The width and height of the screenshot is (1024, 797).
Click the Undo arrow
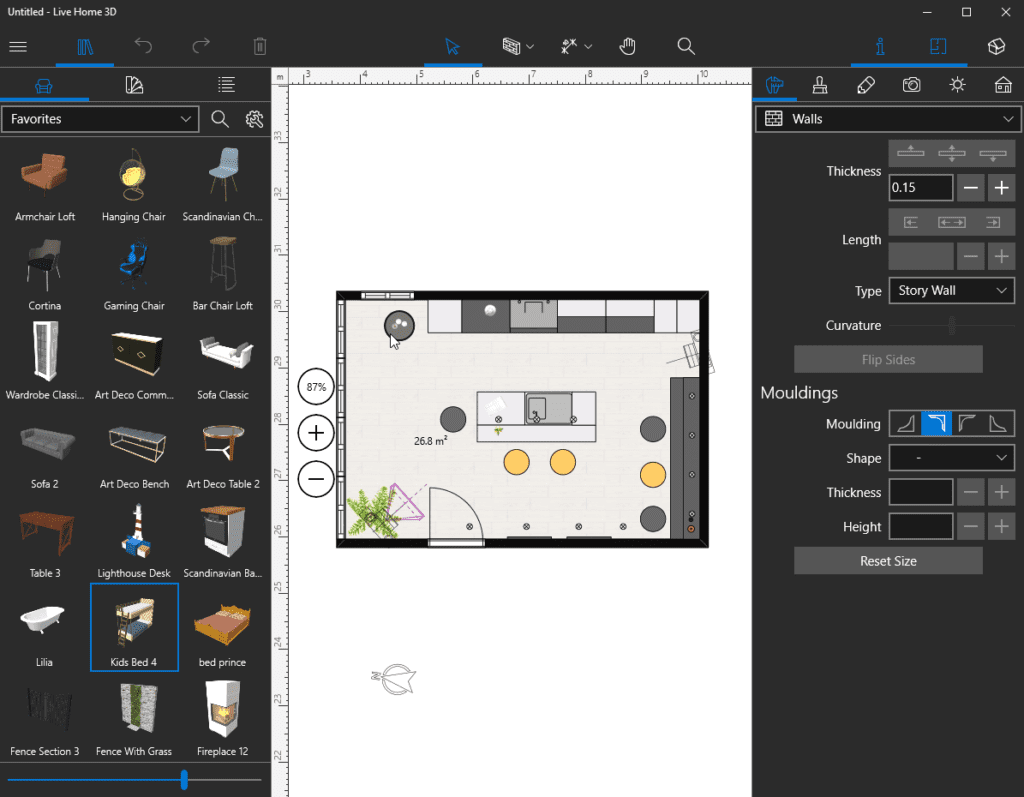(143, 46)
